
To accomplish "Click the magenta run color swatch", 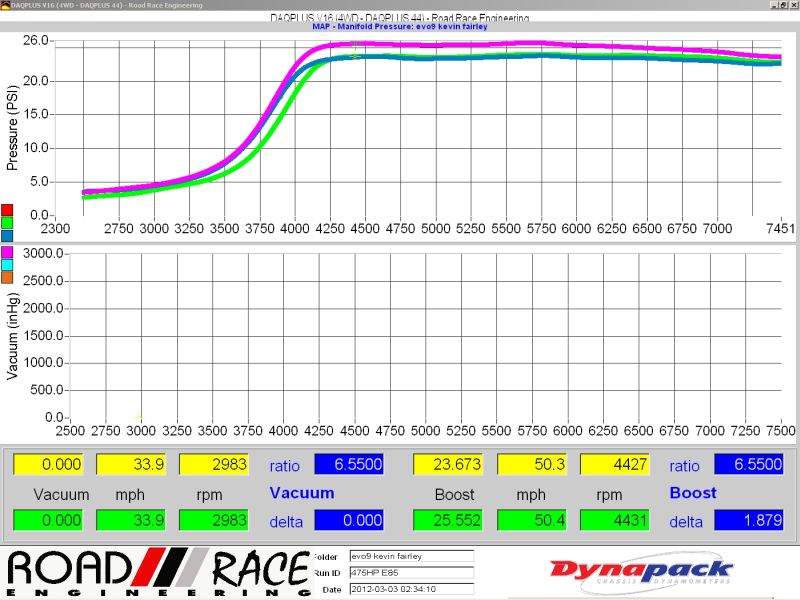I will click(7, 252).
